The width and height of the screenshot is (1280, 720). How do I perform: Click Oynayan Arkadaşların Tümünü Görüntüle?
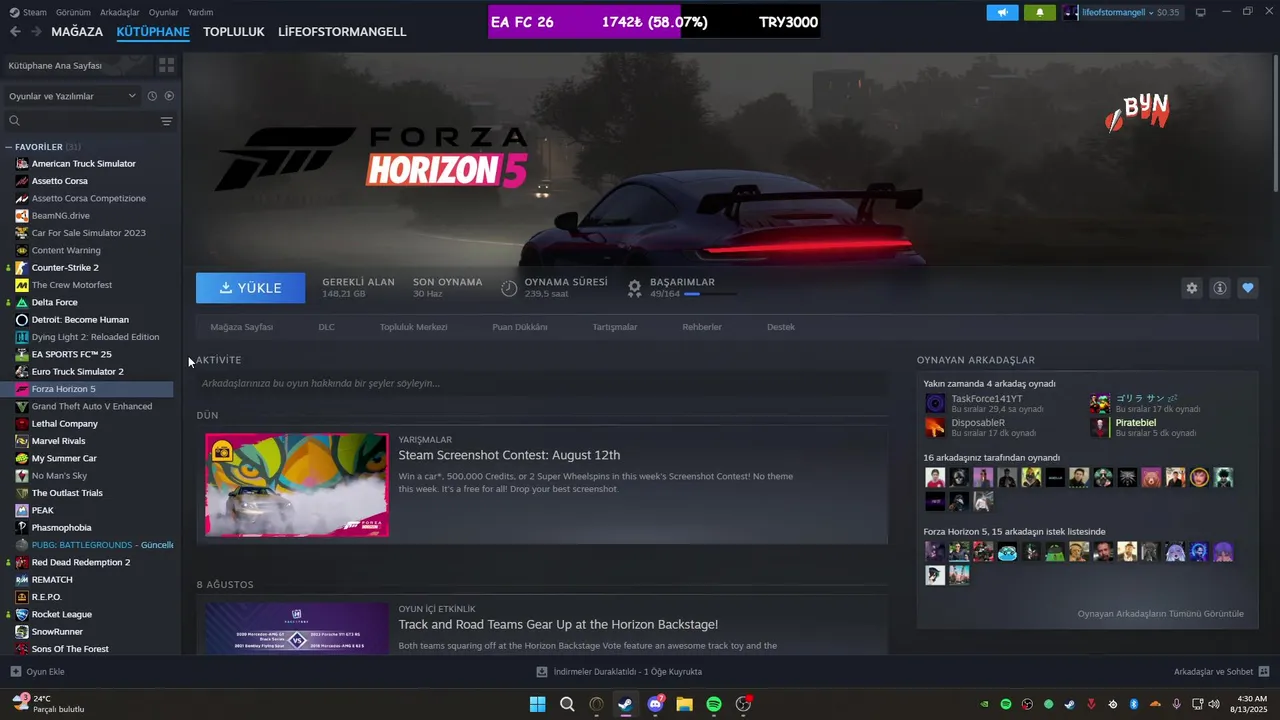(x=1160, y=614)
